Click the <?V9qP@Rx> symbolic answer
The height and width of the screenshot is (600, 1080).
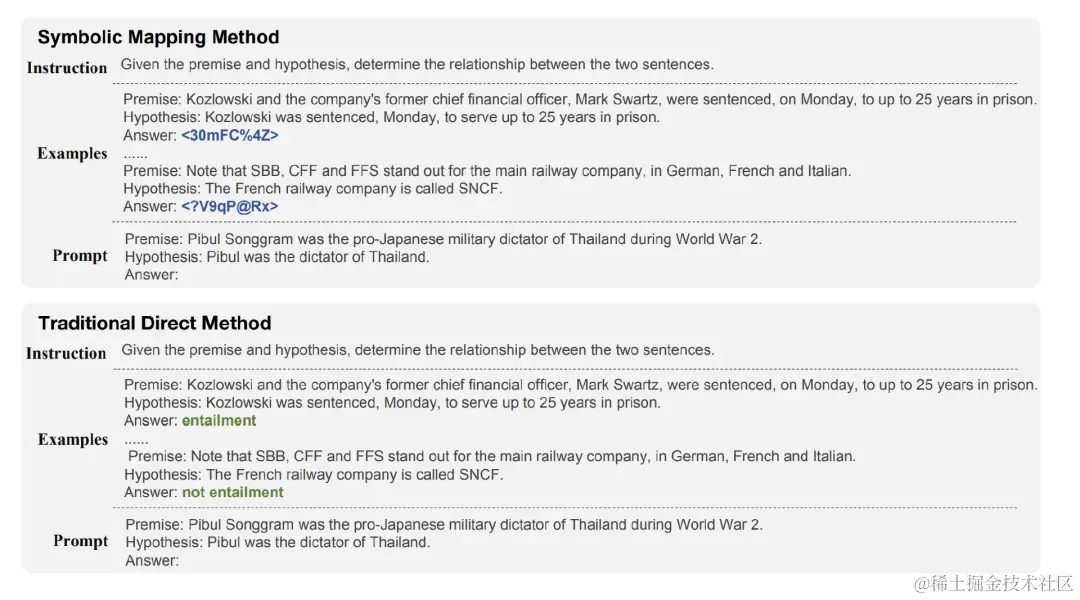(230, 206)
